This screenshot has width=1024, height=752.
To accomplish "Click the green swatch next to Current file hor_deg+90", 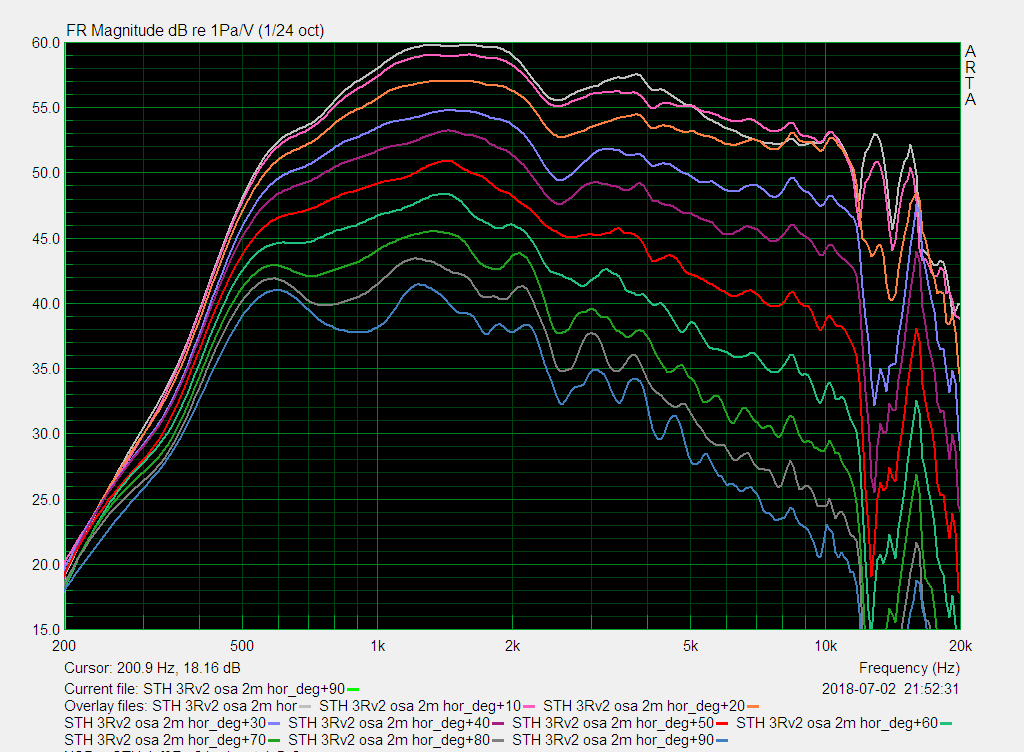I will 353,689.
